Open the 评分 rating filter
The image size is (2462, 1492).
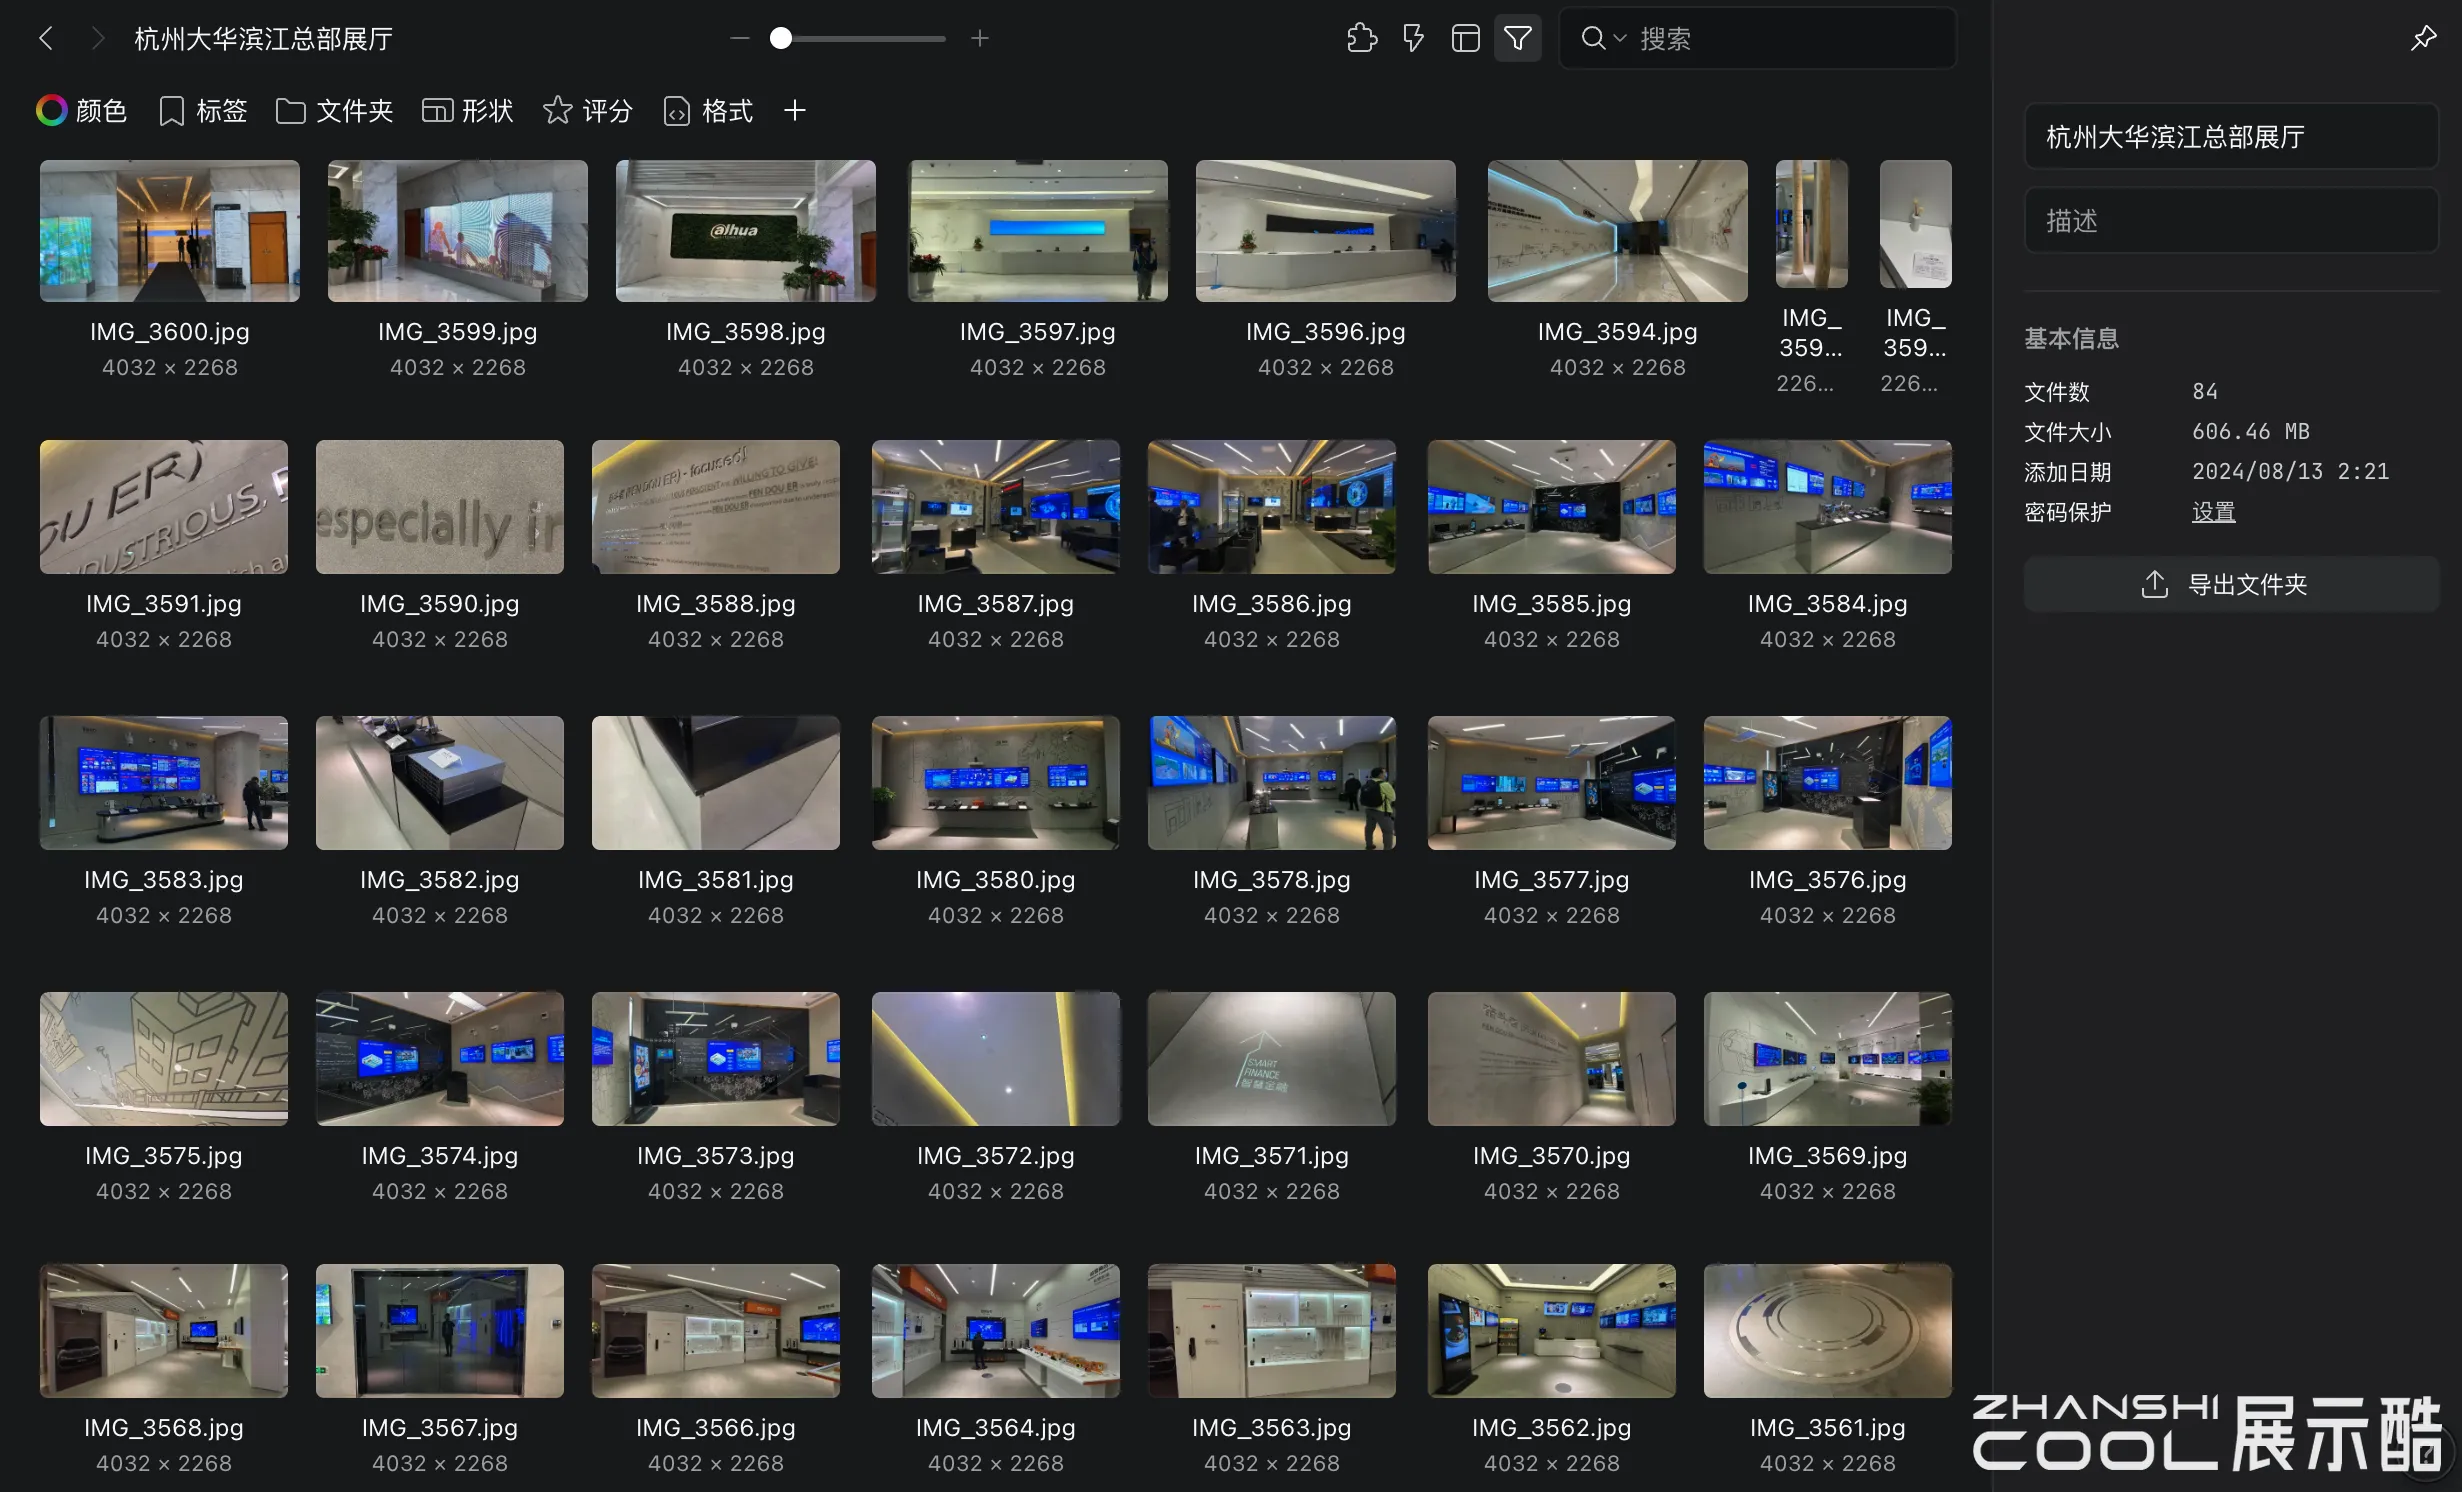click(x=588, y=110)
